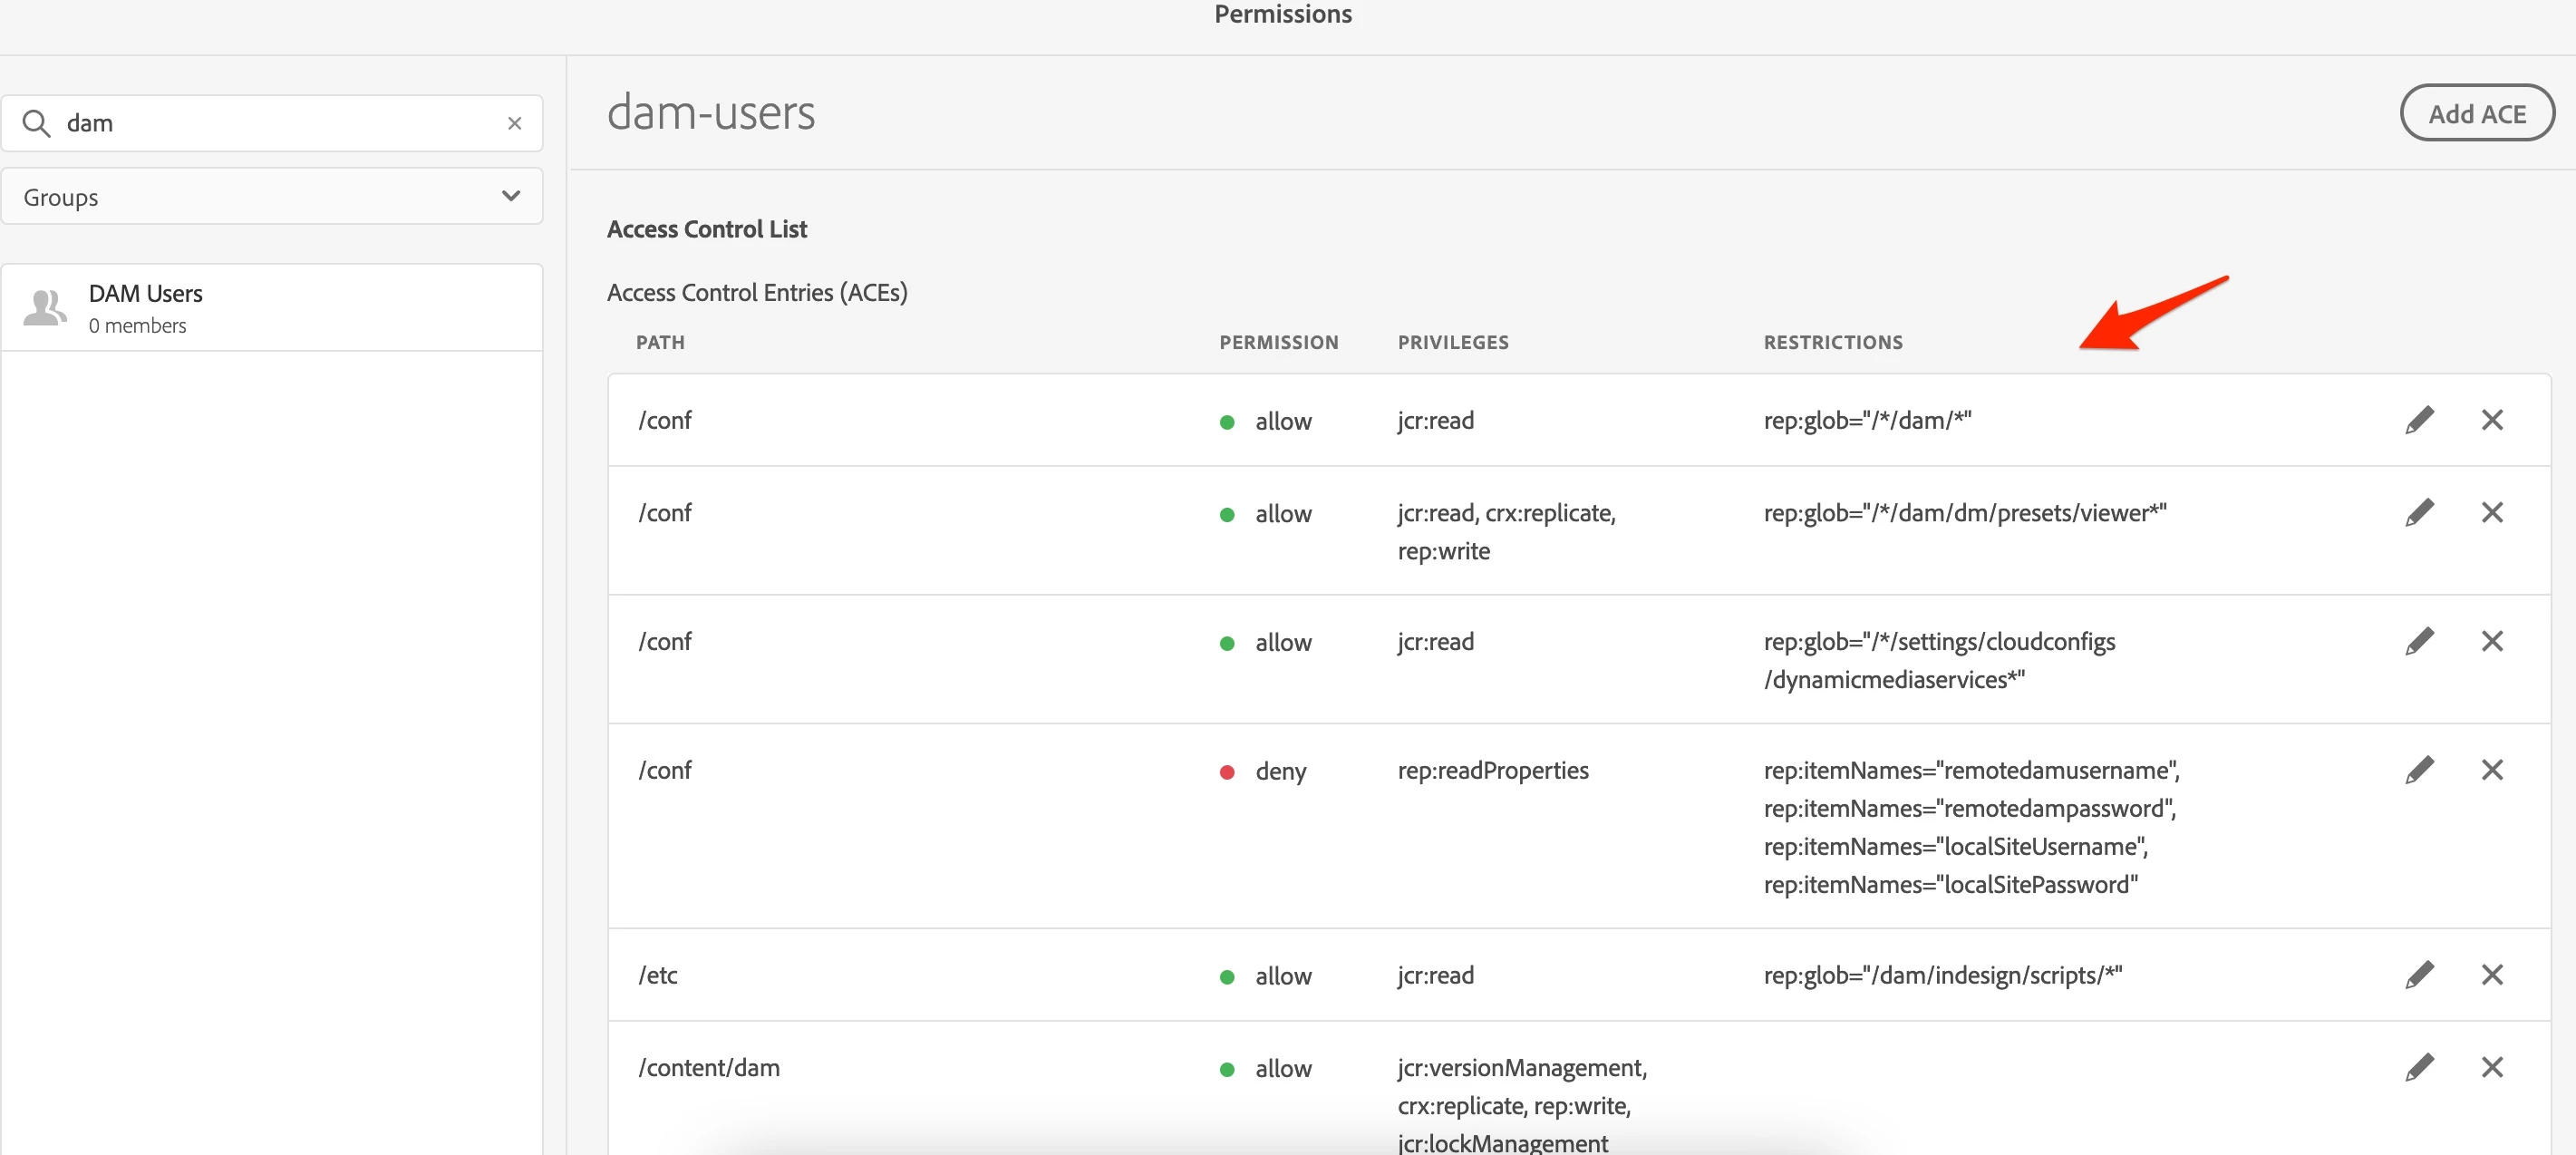Remove the presets/viewer ACE entry
This screenshot has width=2576, height=1155.
2491,513
